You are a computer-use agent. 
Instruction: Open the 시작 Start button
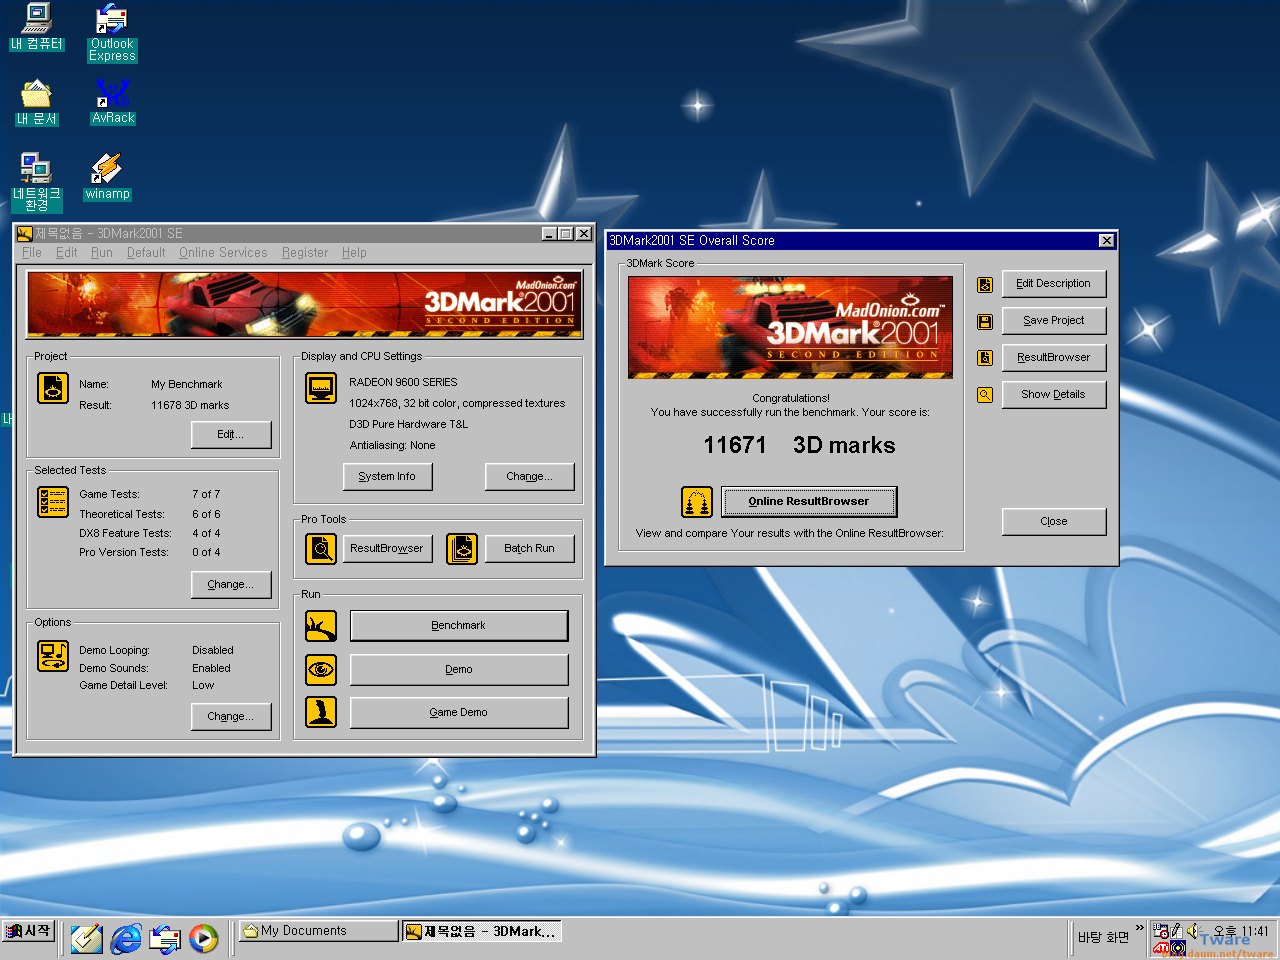[28, 932]
